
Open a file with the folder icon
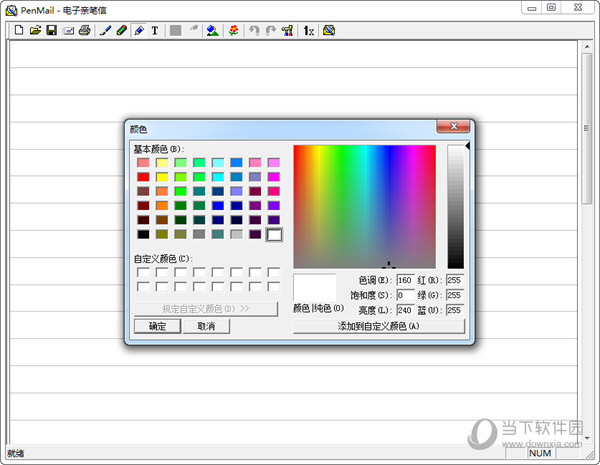35,31
